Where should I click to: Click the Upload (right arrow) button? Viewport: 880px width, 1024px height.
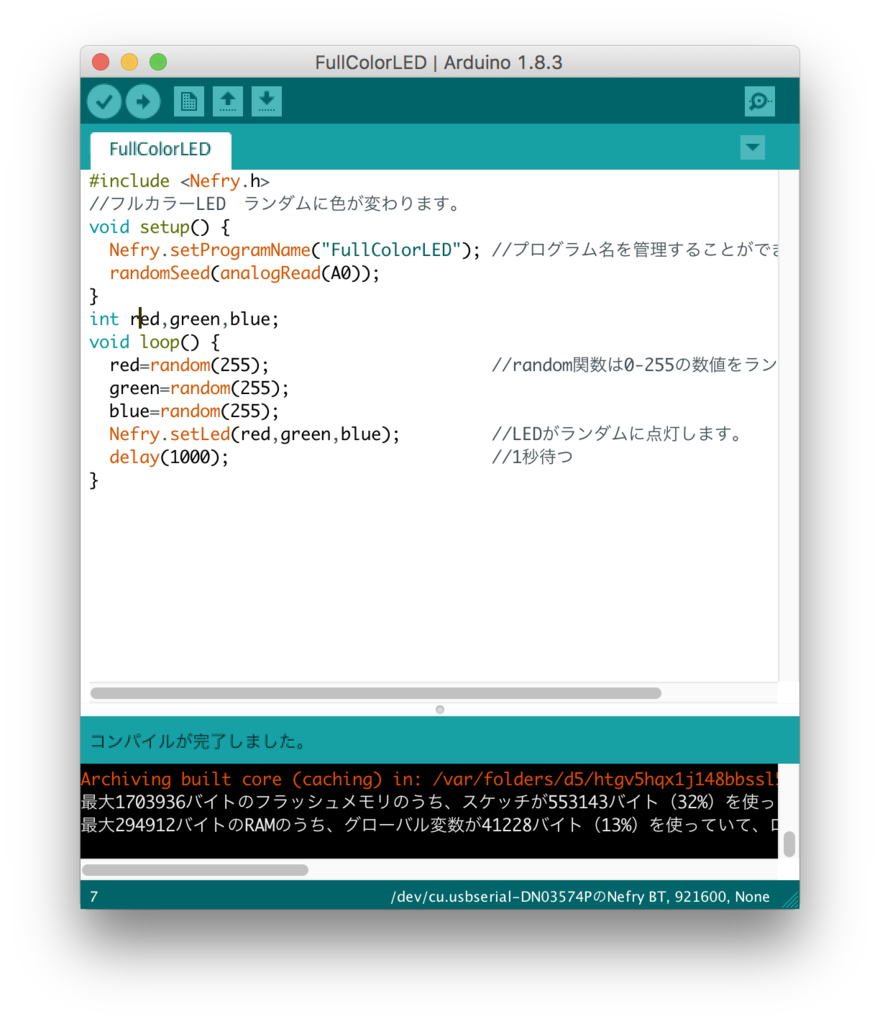[143, 101]
